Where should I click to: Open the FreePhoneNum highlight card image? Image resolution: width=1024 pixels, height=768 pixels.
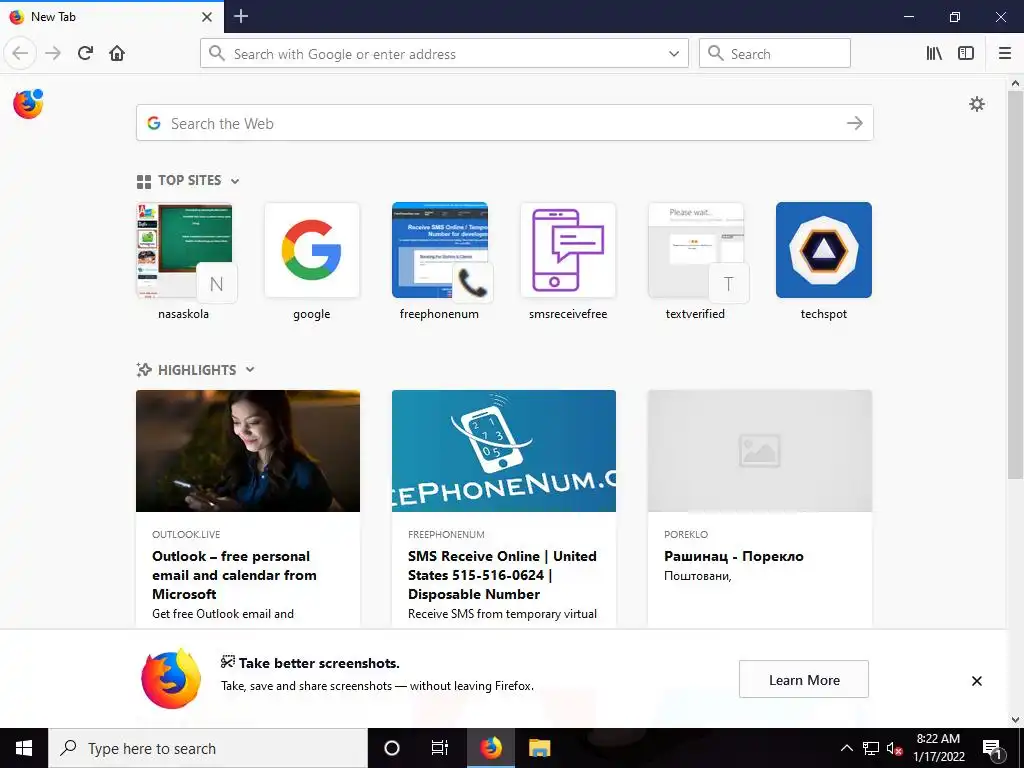(504, 451)
